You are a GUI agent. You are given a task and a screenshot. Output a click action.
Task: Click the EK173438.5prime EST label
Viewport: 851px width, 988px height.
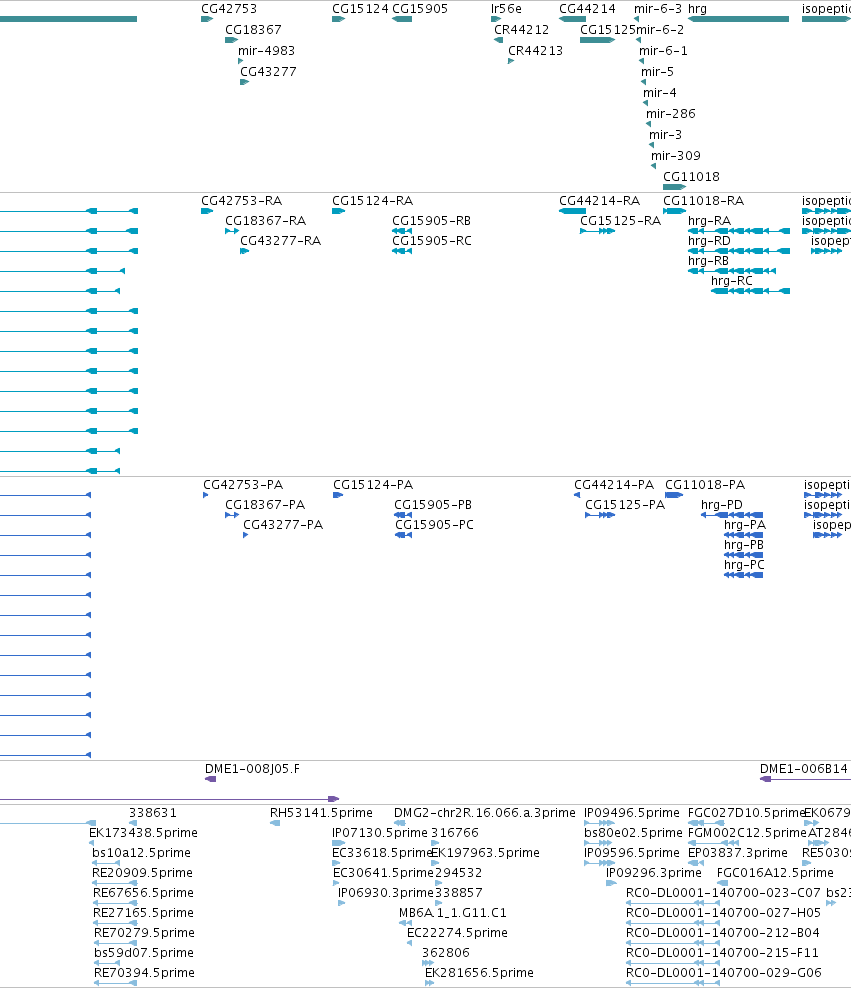[x=144, y=834]
